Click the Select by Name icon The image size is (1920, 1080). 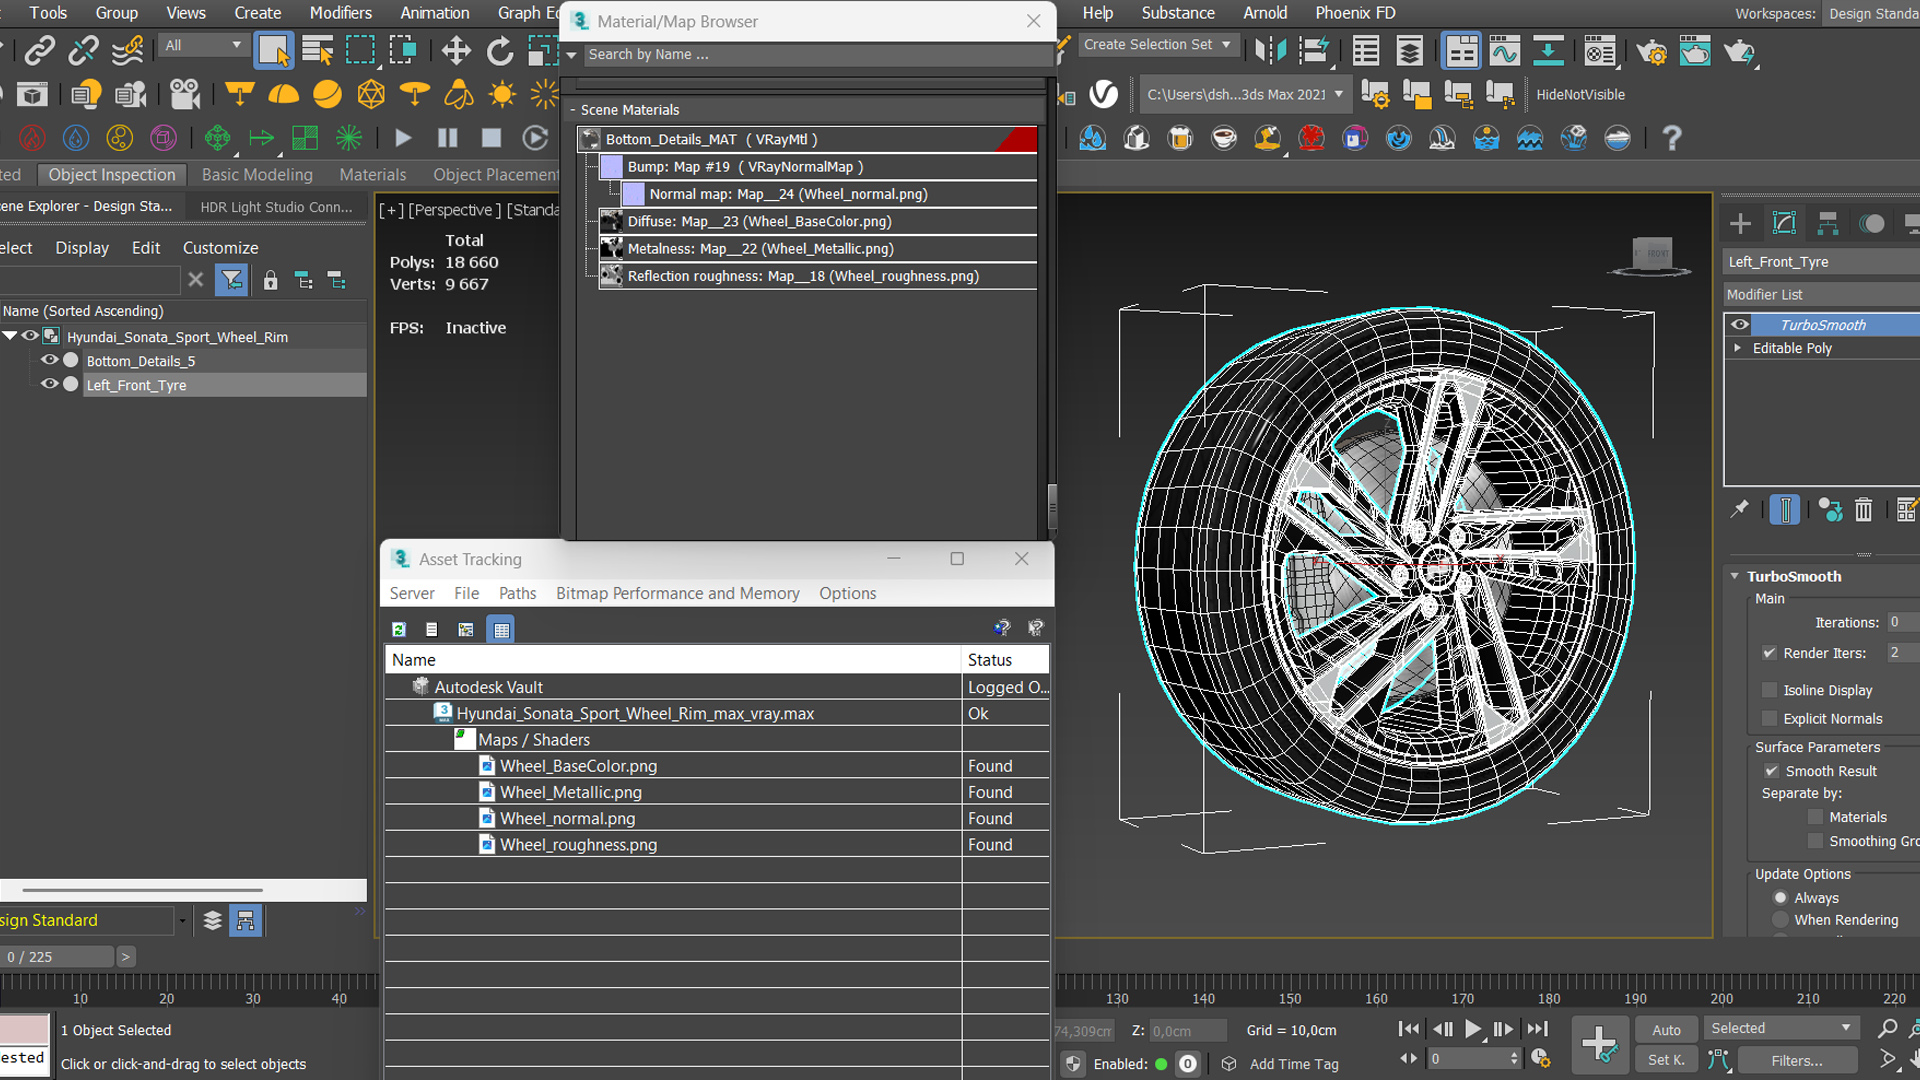click(317, 50)
